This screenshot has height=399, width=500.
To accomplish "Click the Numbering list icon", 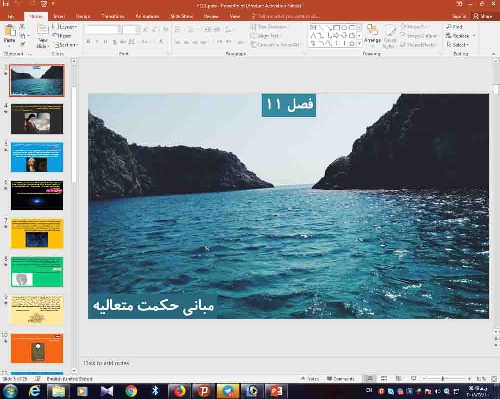I will click(x=191, y=30).
